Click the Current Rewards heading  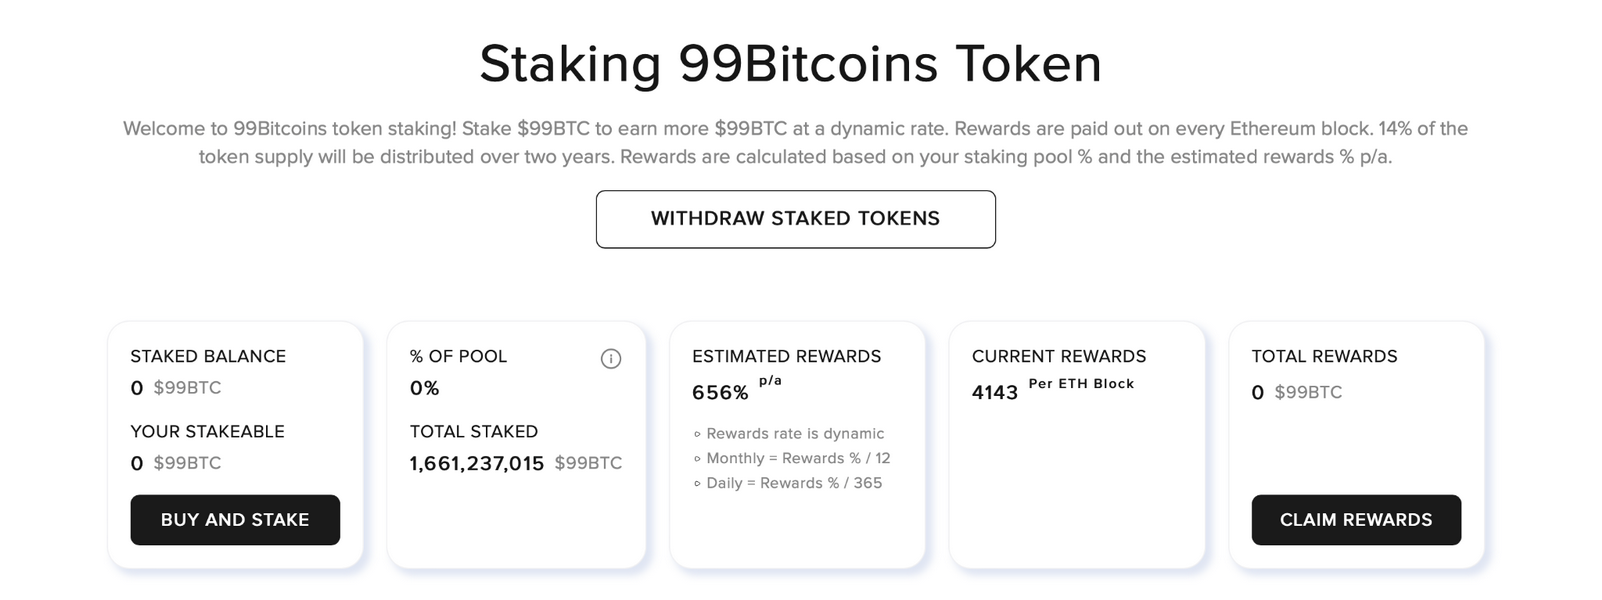[1059, 356]
